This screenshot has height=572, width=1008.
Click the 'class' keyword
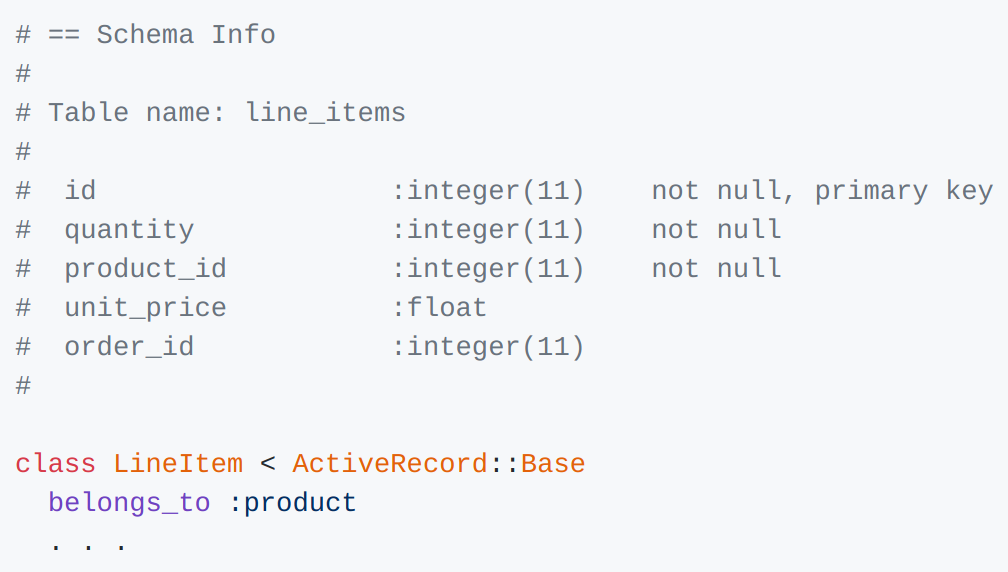(56, 464)
